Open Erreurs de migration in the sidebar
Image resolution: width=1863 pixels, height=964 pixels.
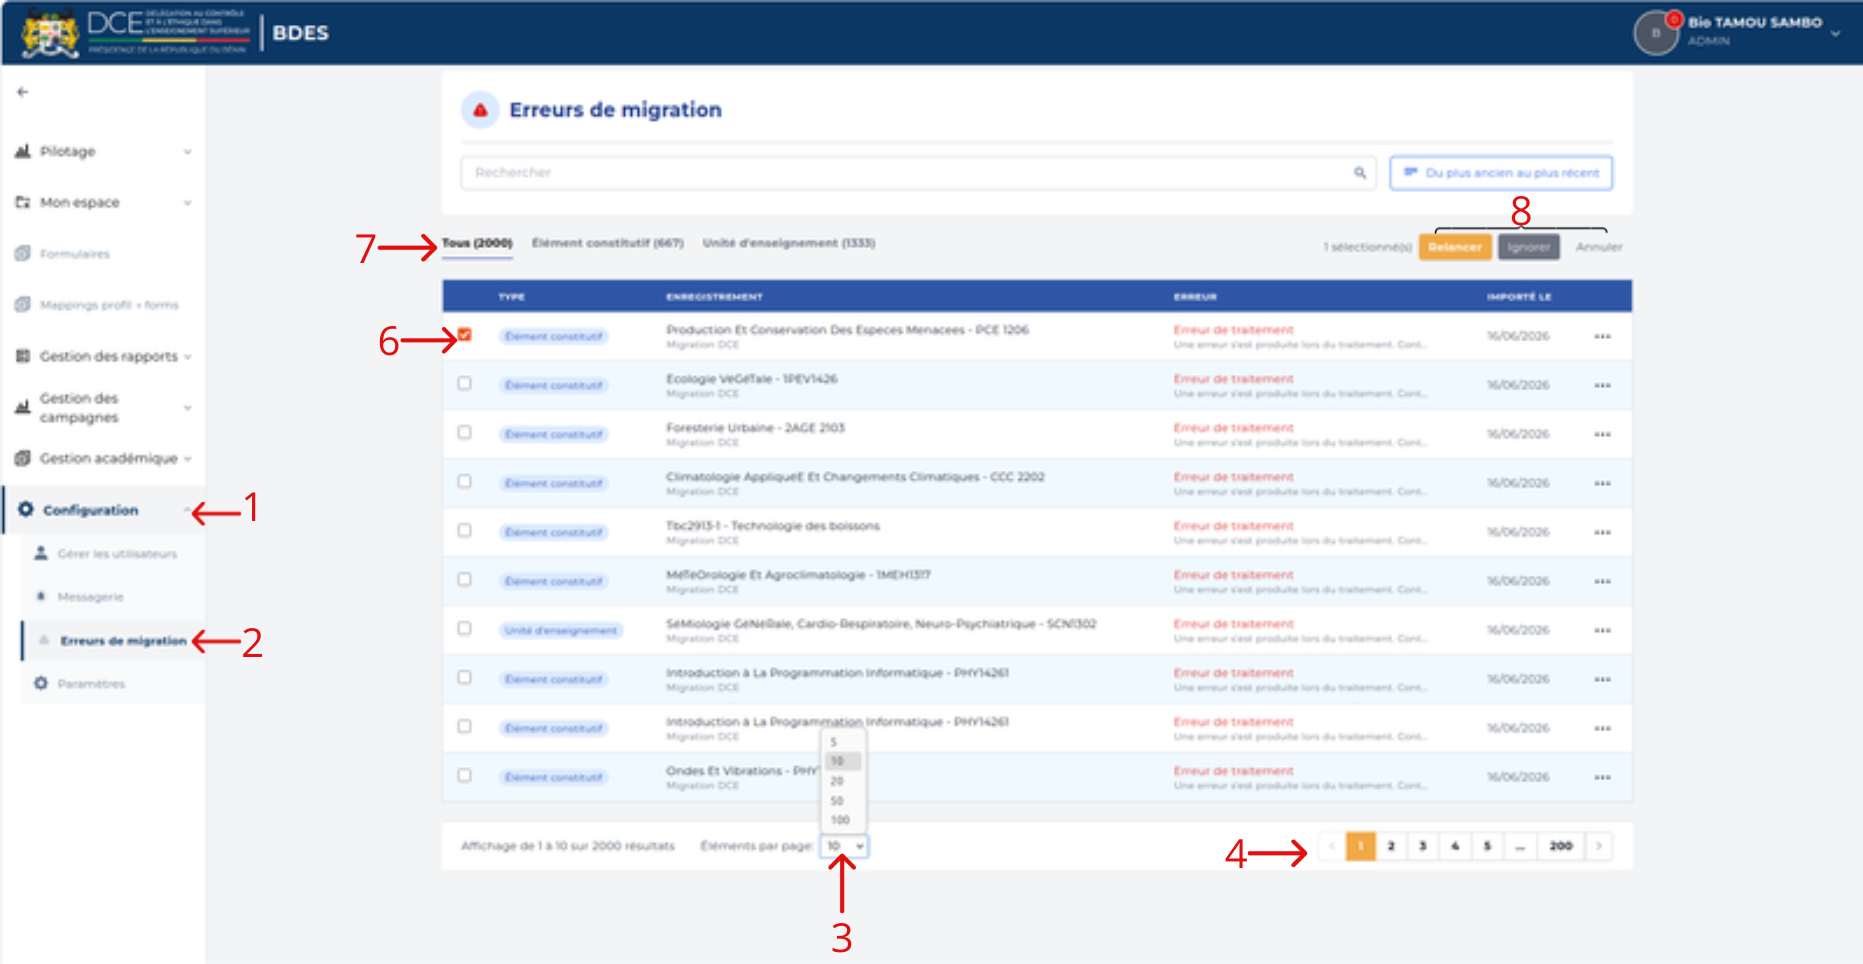tap(123, 641)
